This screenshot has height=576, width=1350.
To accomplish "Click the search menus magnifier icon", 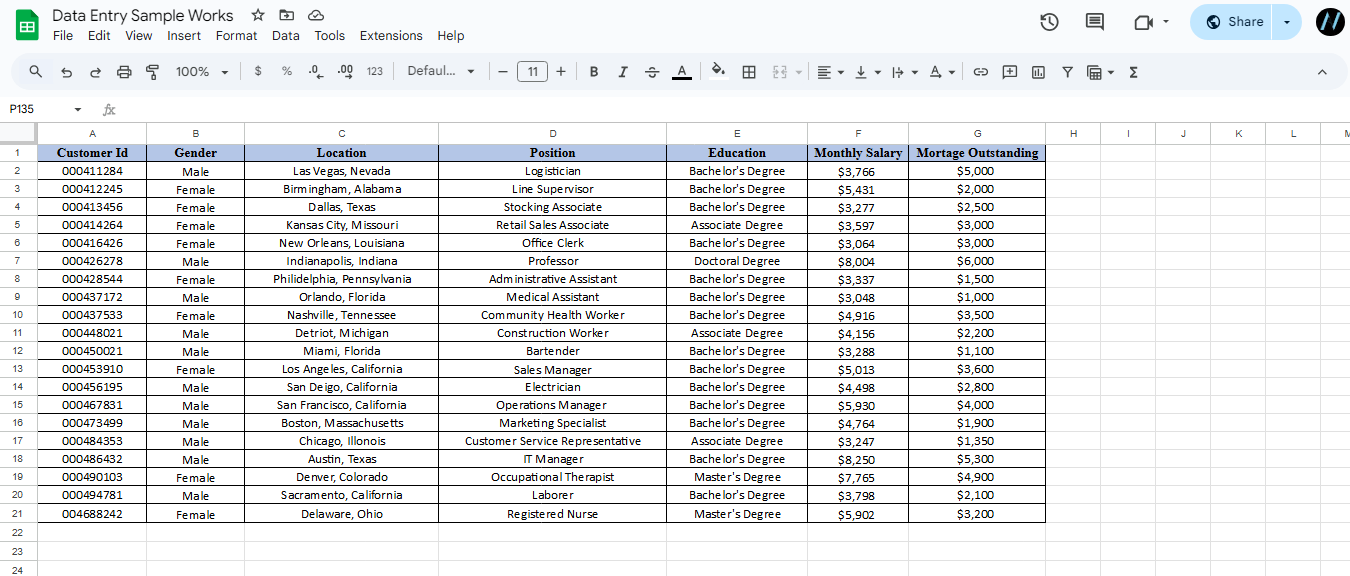I will click(x=36, y=72).
